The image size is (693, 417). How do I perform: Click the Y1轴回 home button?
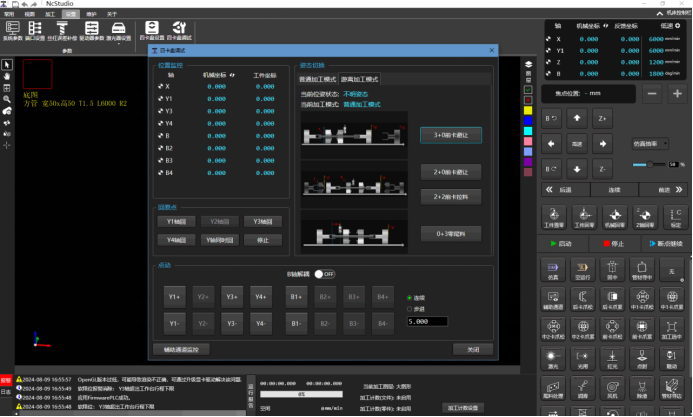tap(176, 222)
